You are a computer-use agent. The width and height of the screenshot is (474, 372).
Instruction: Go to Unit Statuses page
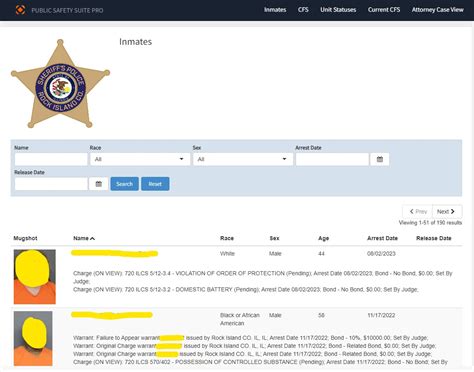click(338, 10)
